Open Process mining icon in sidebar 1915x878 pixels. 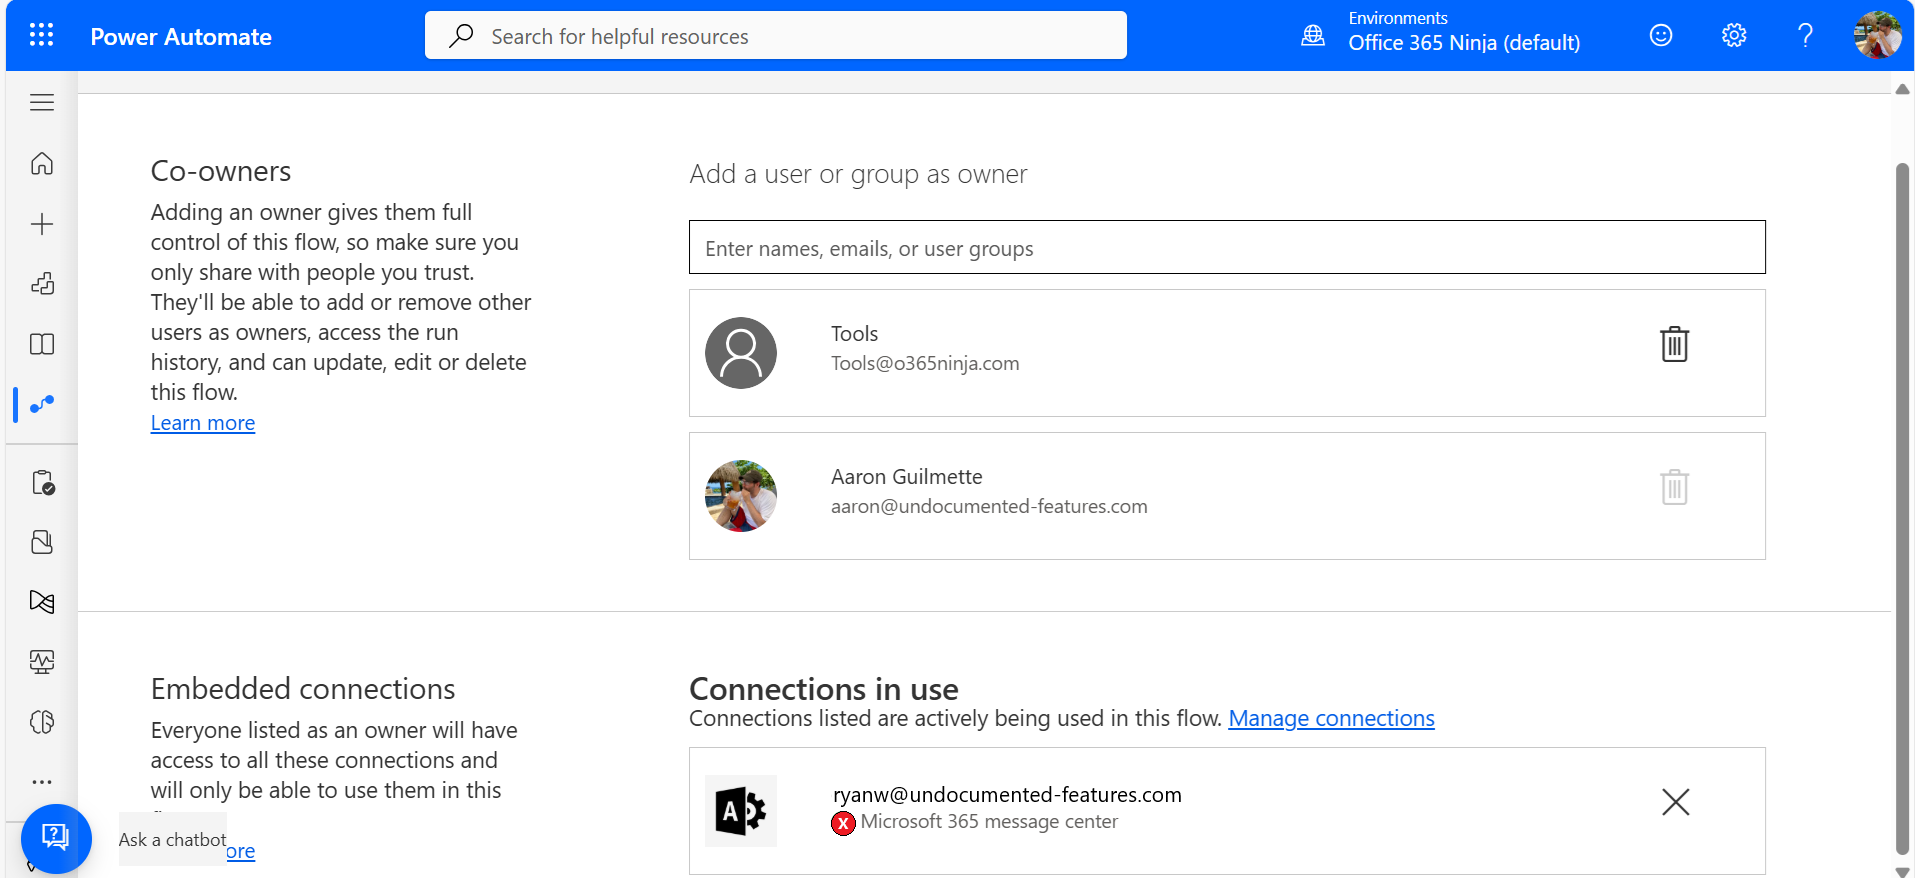pyautogui.click(x=42, y=602)
